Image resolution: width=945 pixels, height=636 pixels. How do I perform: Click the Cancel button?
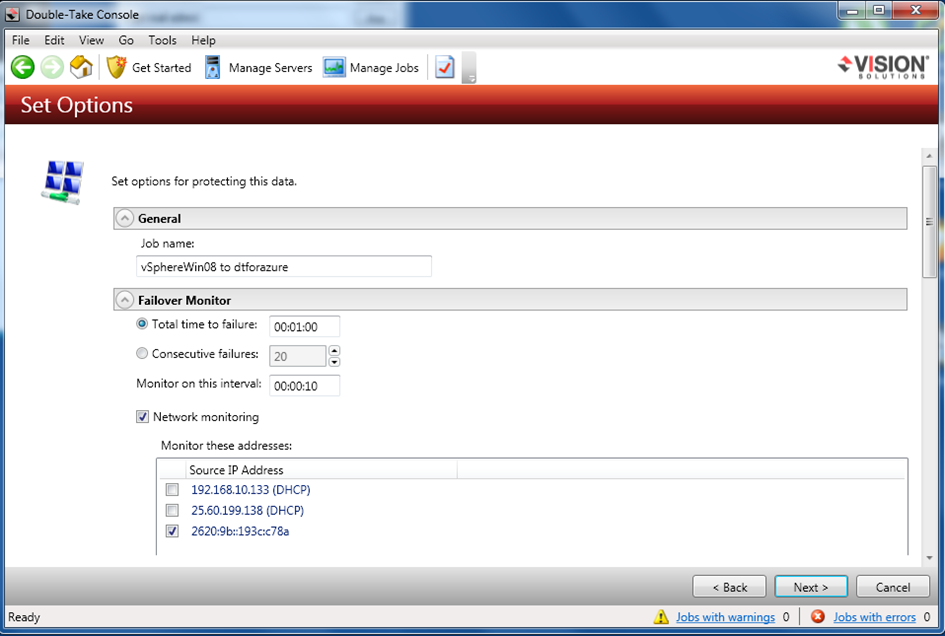coord(893,587)
